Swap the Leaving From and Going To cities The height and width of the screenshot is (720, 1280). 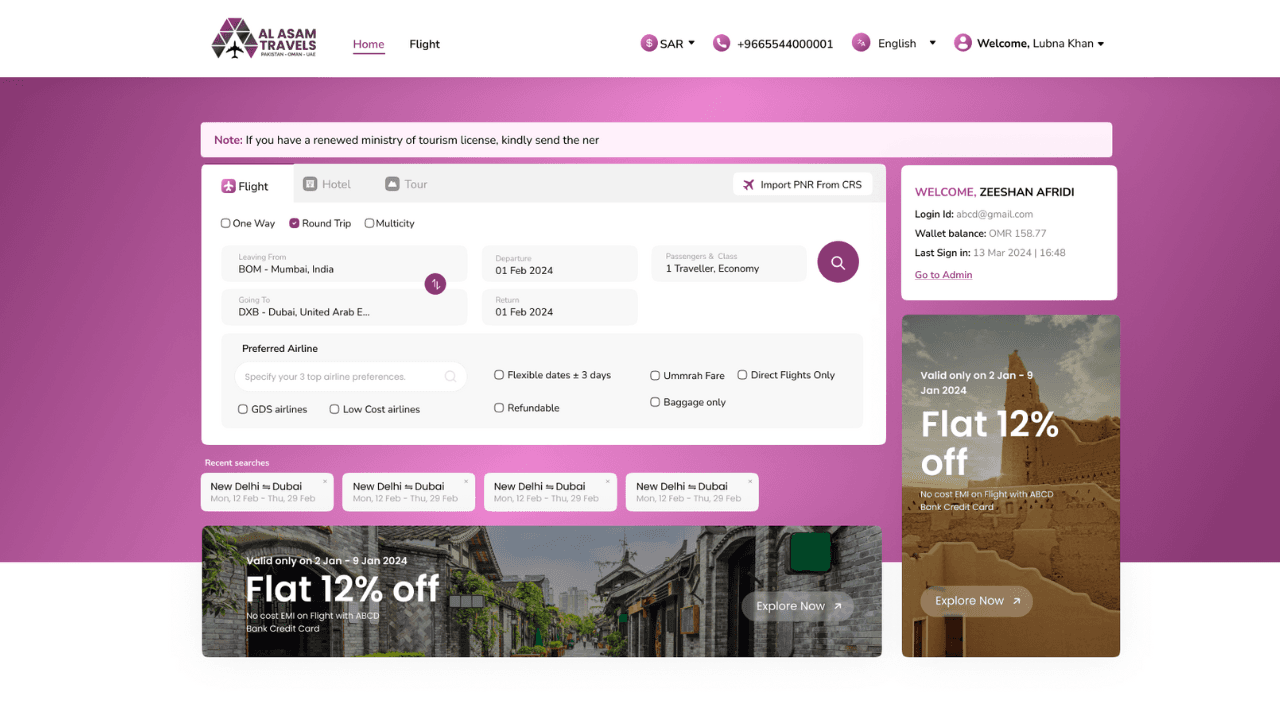435,284
